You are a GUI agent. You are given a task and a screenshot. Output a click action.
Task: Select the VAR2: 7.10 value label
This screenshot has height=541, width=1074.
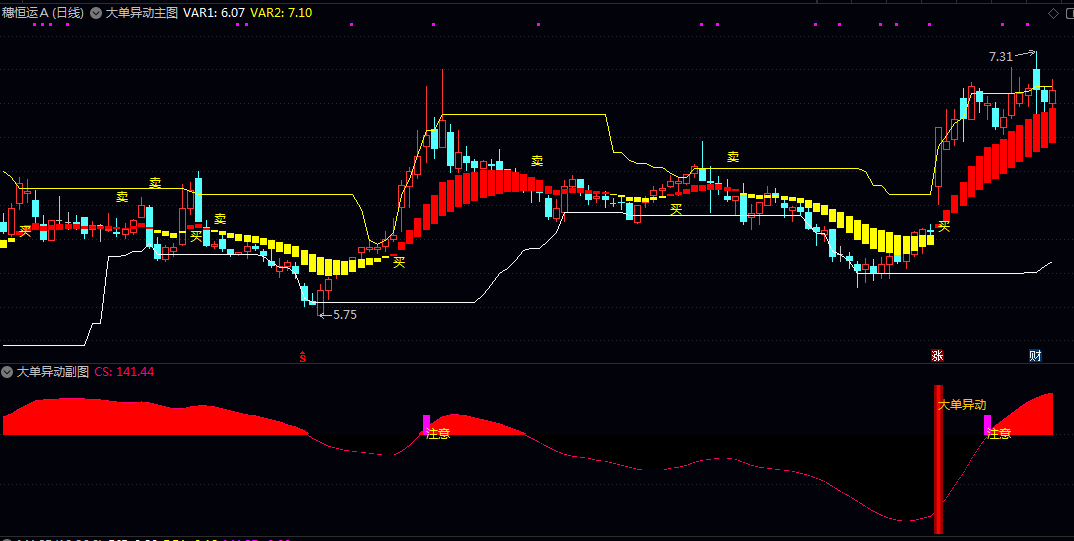(283, 12)
